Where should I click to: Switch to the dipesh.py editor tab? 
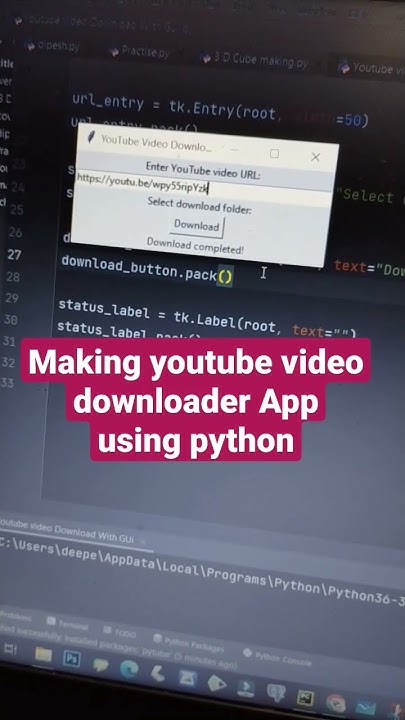[x=52, y=45]
